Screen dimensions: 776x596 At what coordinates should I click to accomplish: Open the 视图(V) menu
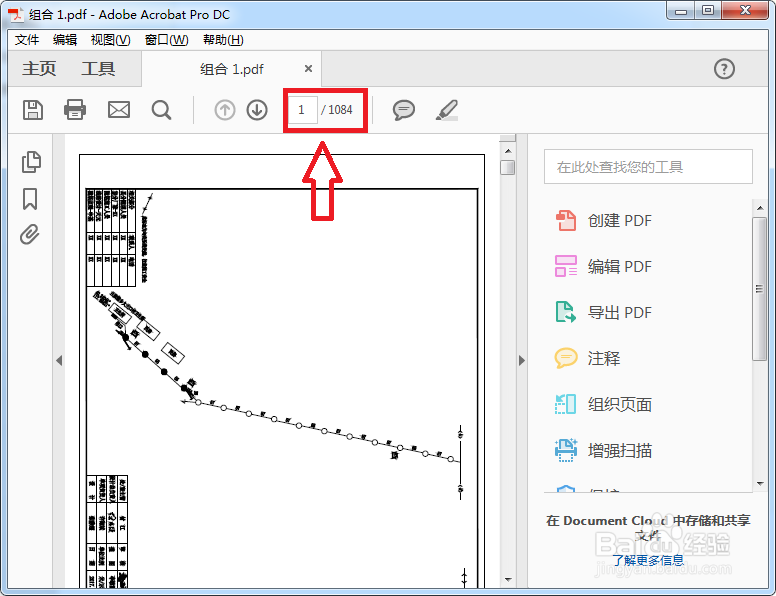(110, 40)
